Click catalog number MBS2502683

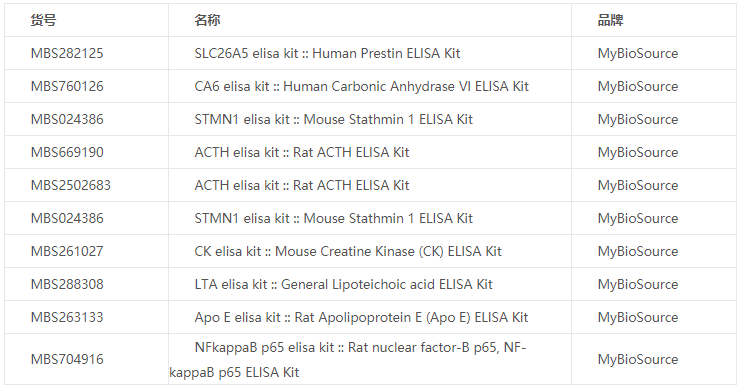point(71,186)
